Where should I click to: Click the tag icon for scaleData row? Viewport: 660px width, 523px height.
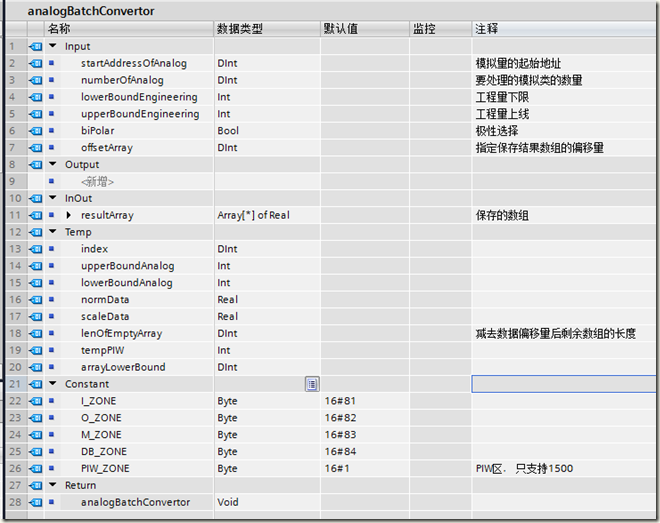(36, 316)
